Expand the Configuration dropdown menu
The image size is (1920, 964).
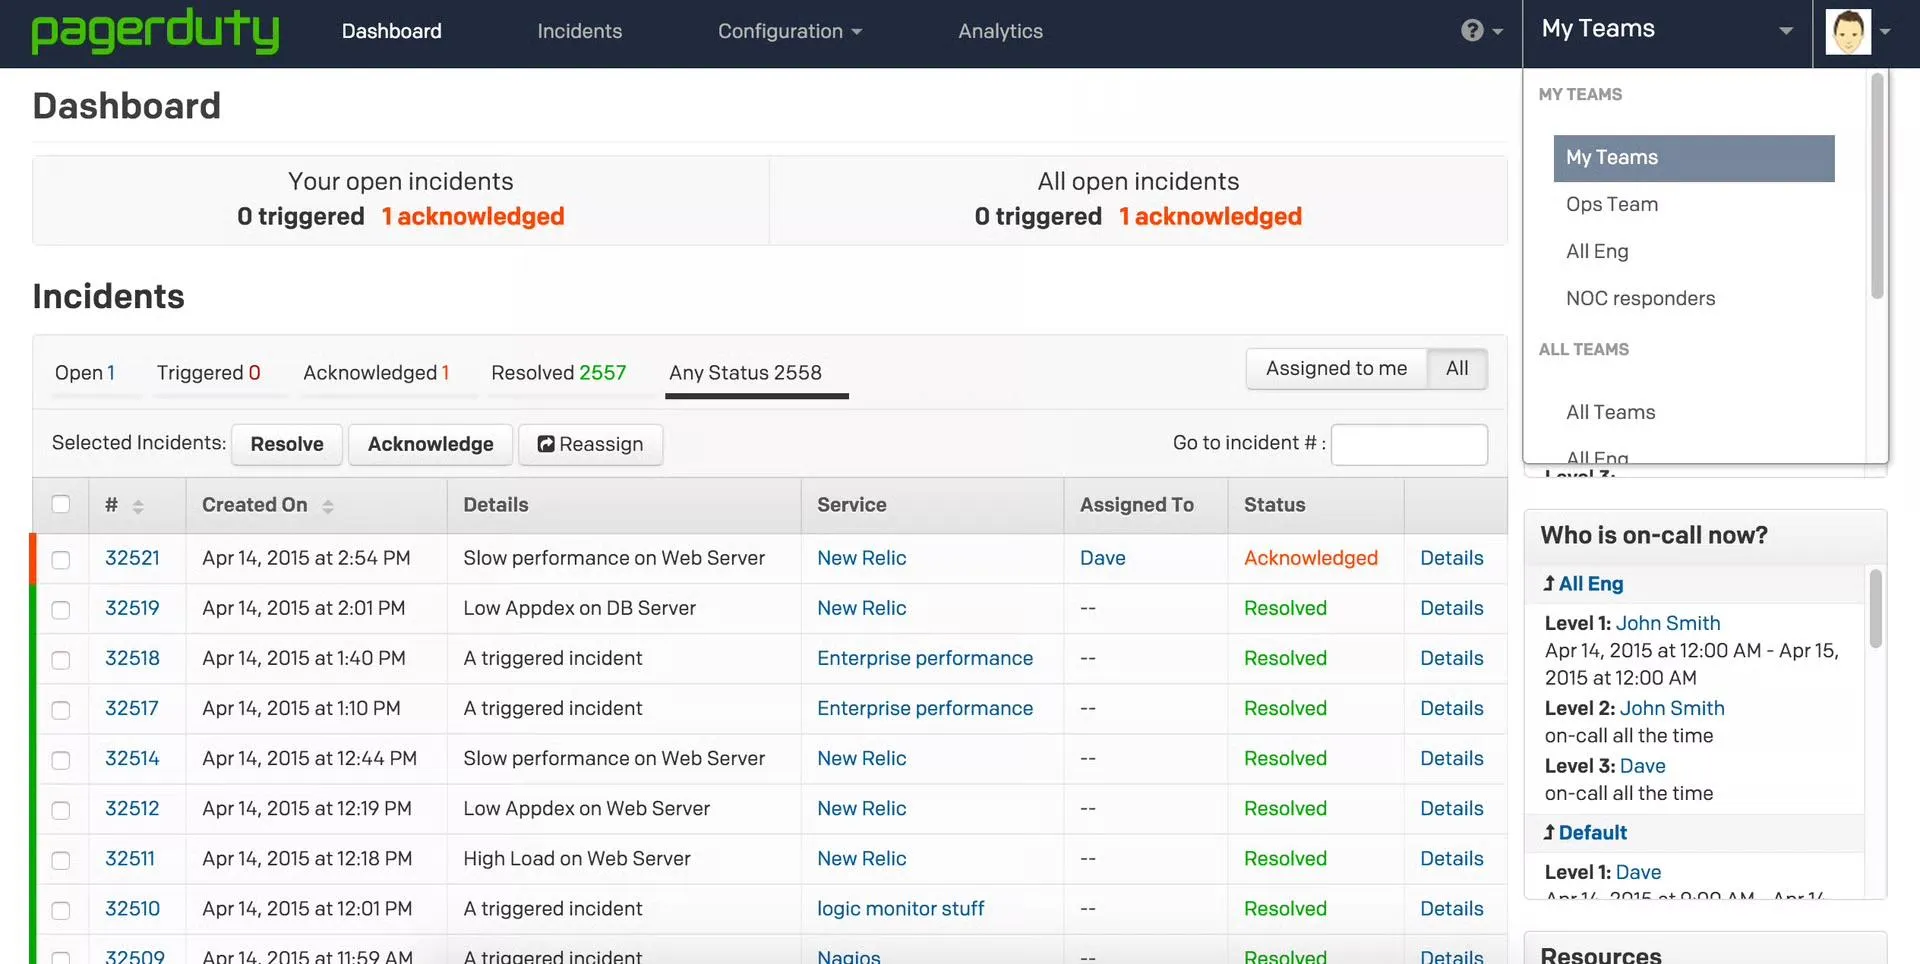click(x=790, y=31)
